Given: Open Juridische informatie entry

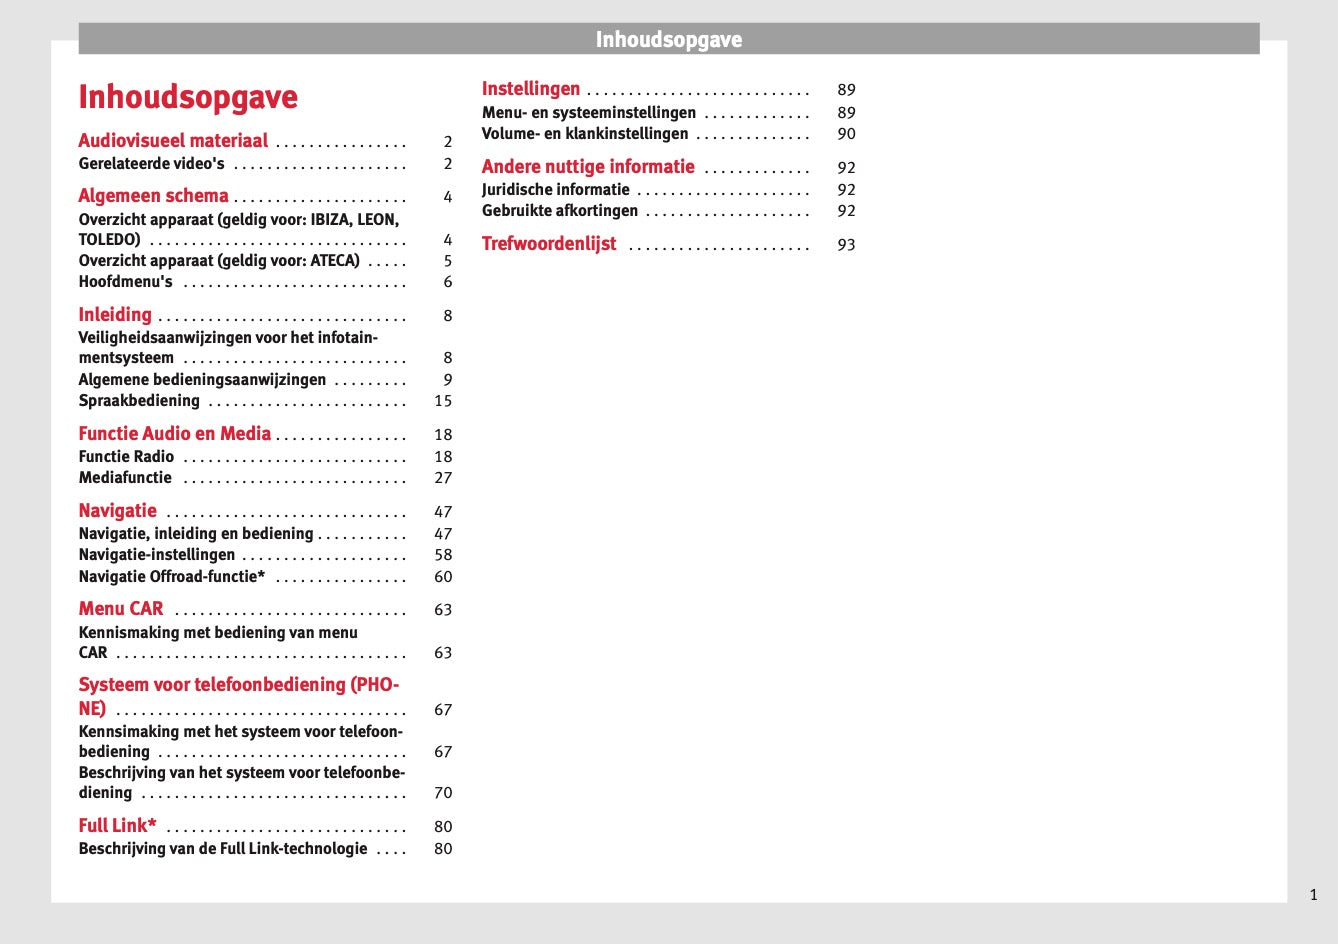Looking at the screenshot, I should [x=555, y=190].
